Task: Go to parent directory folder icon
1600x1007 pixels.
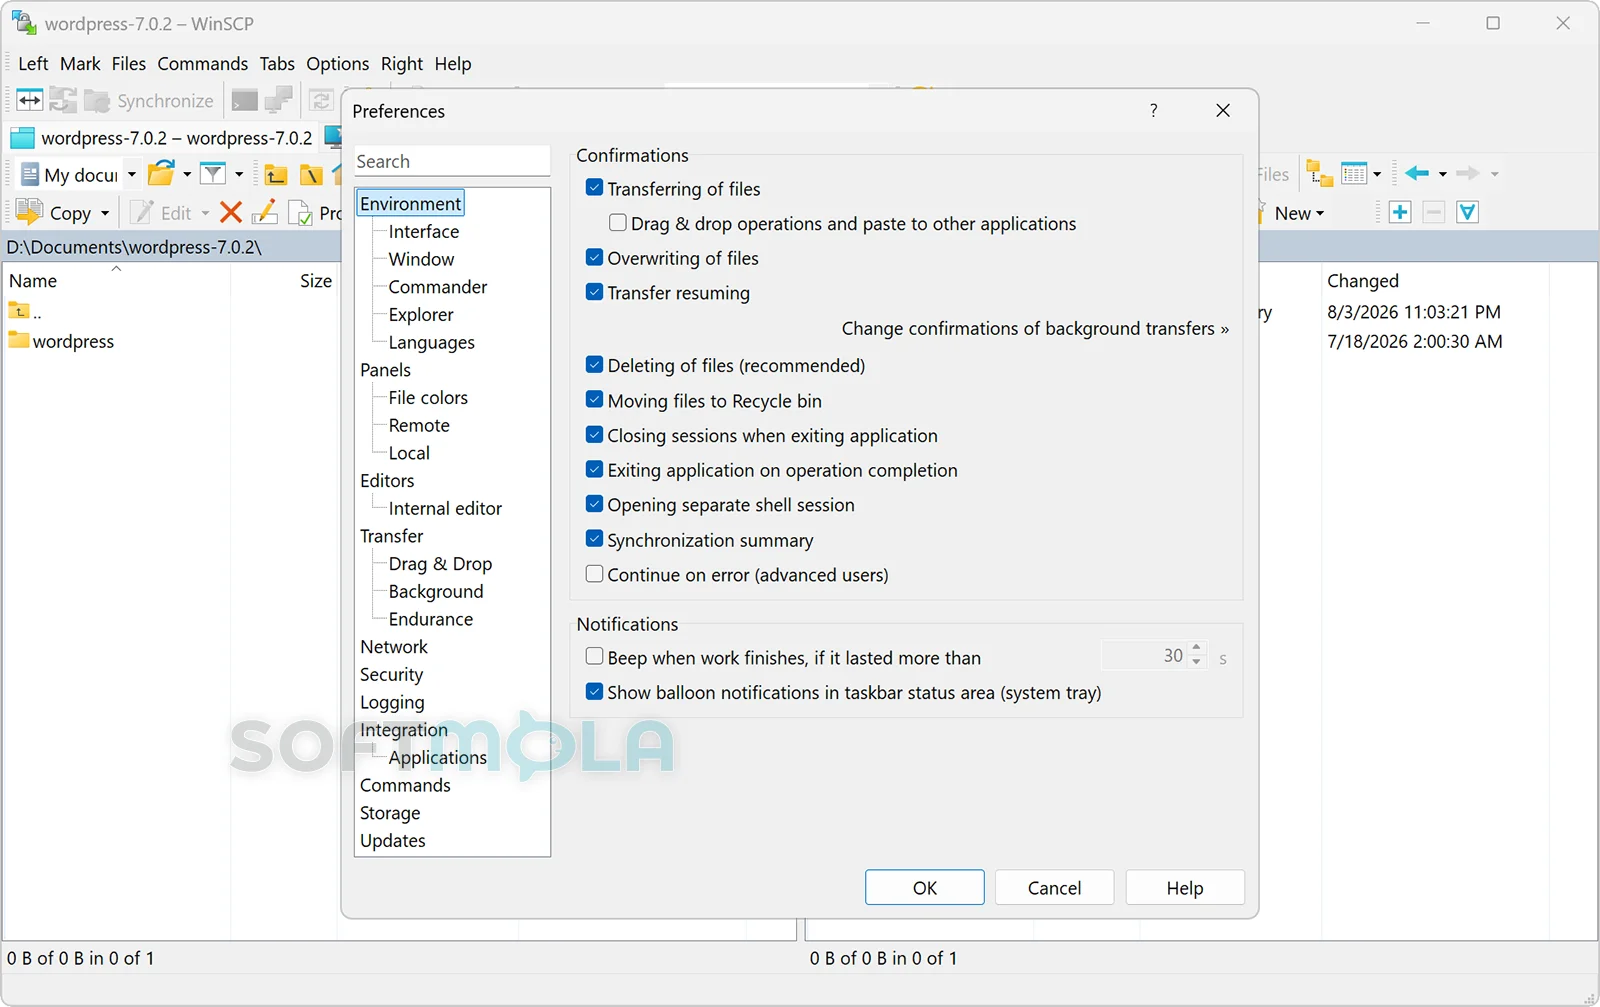Action: click(276, 175)
